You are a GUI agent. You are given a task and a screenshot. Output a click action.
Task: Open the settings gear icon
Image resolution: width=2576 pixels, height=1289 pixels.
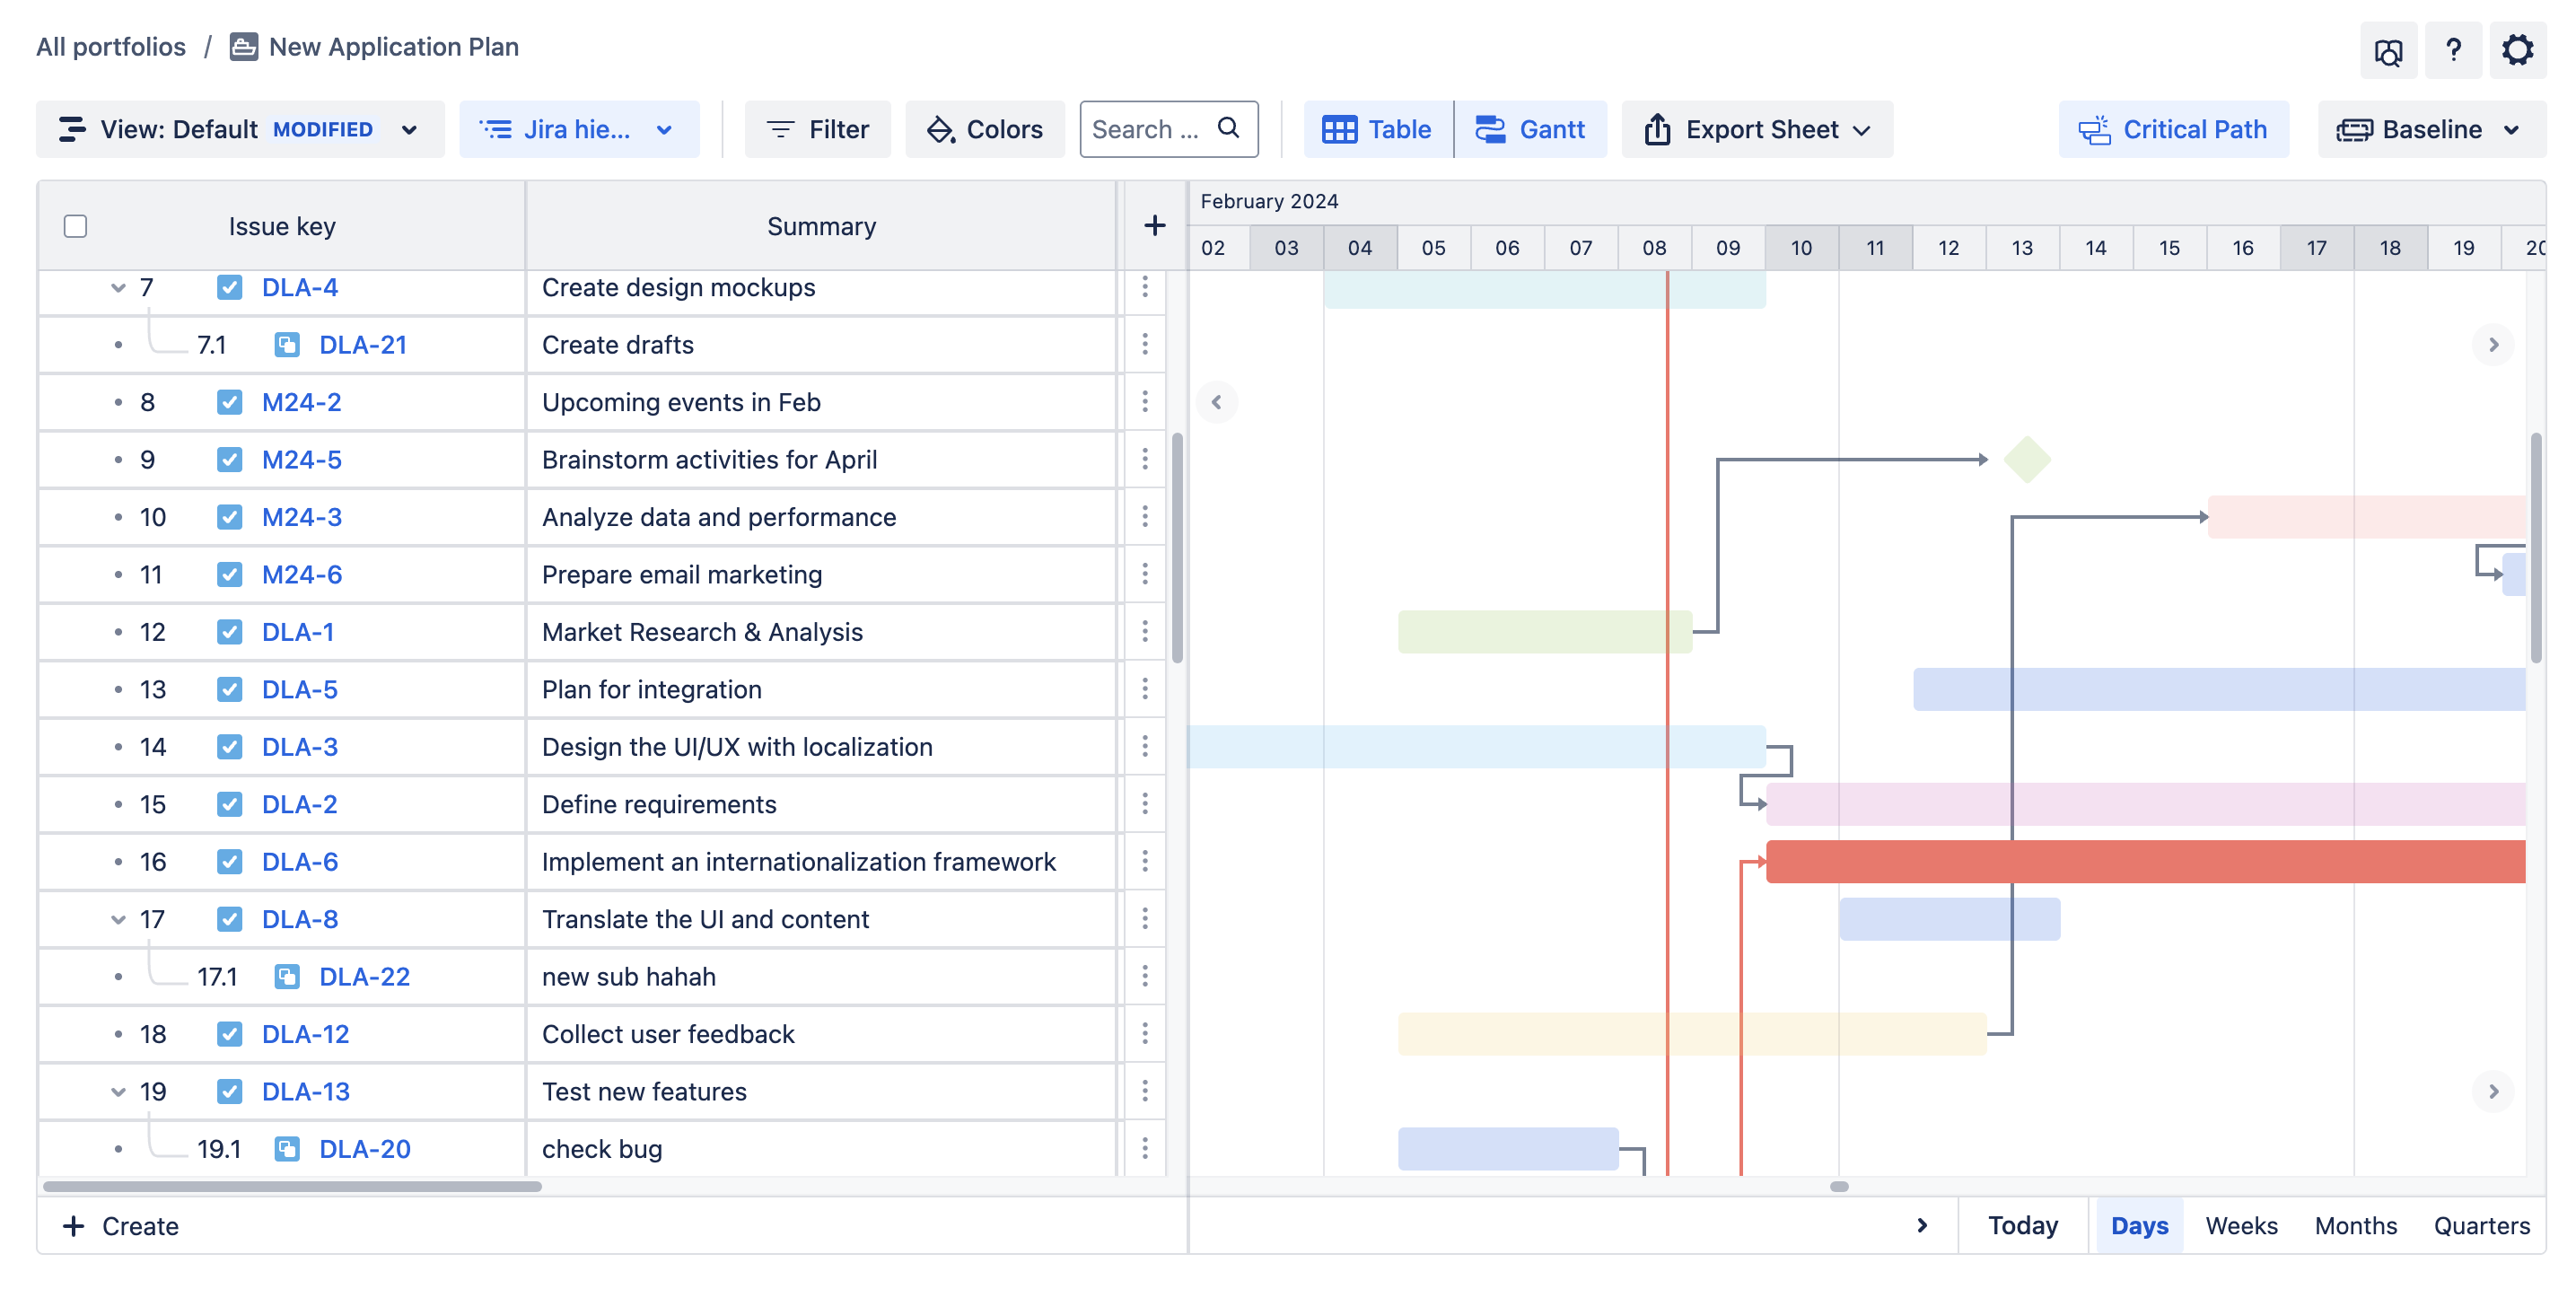pos(2516,50)
